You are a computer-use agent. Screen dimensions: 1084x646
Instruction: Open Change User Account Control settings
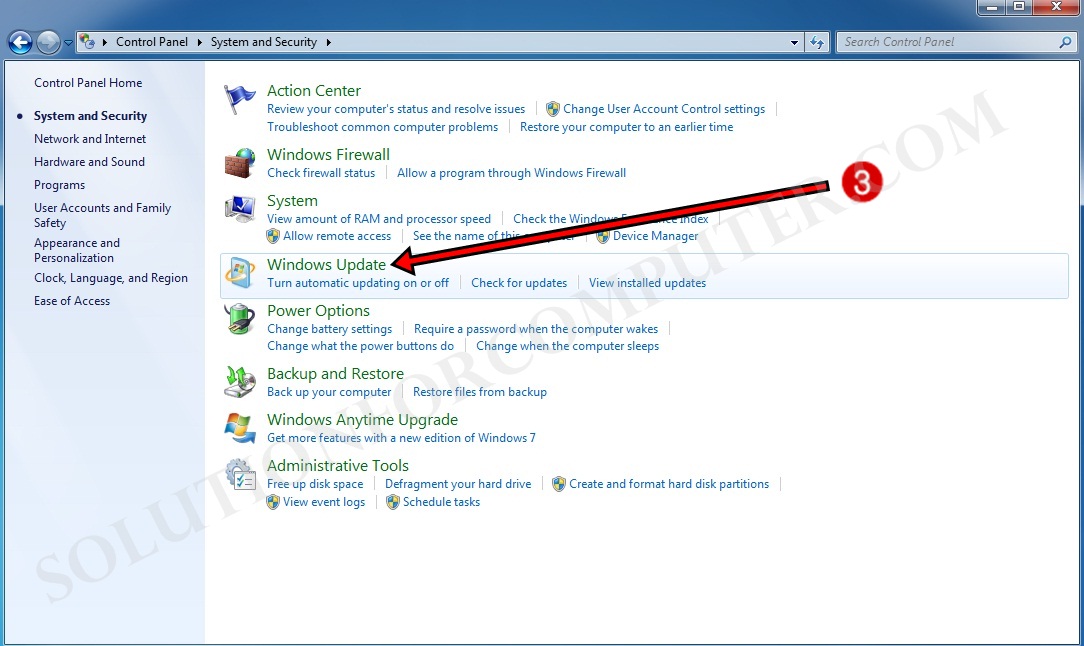[x=664, y=109]
